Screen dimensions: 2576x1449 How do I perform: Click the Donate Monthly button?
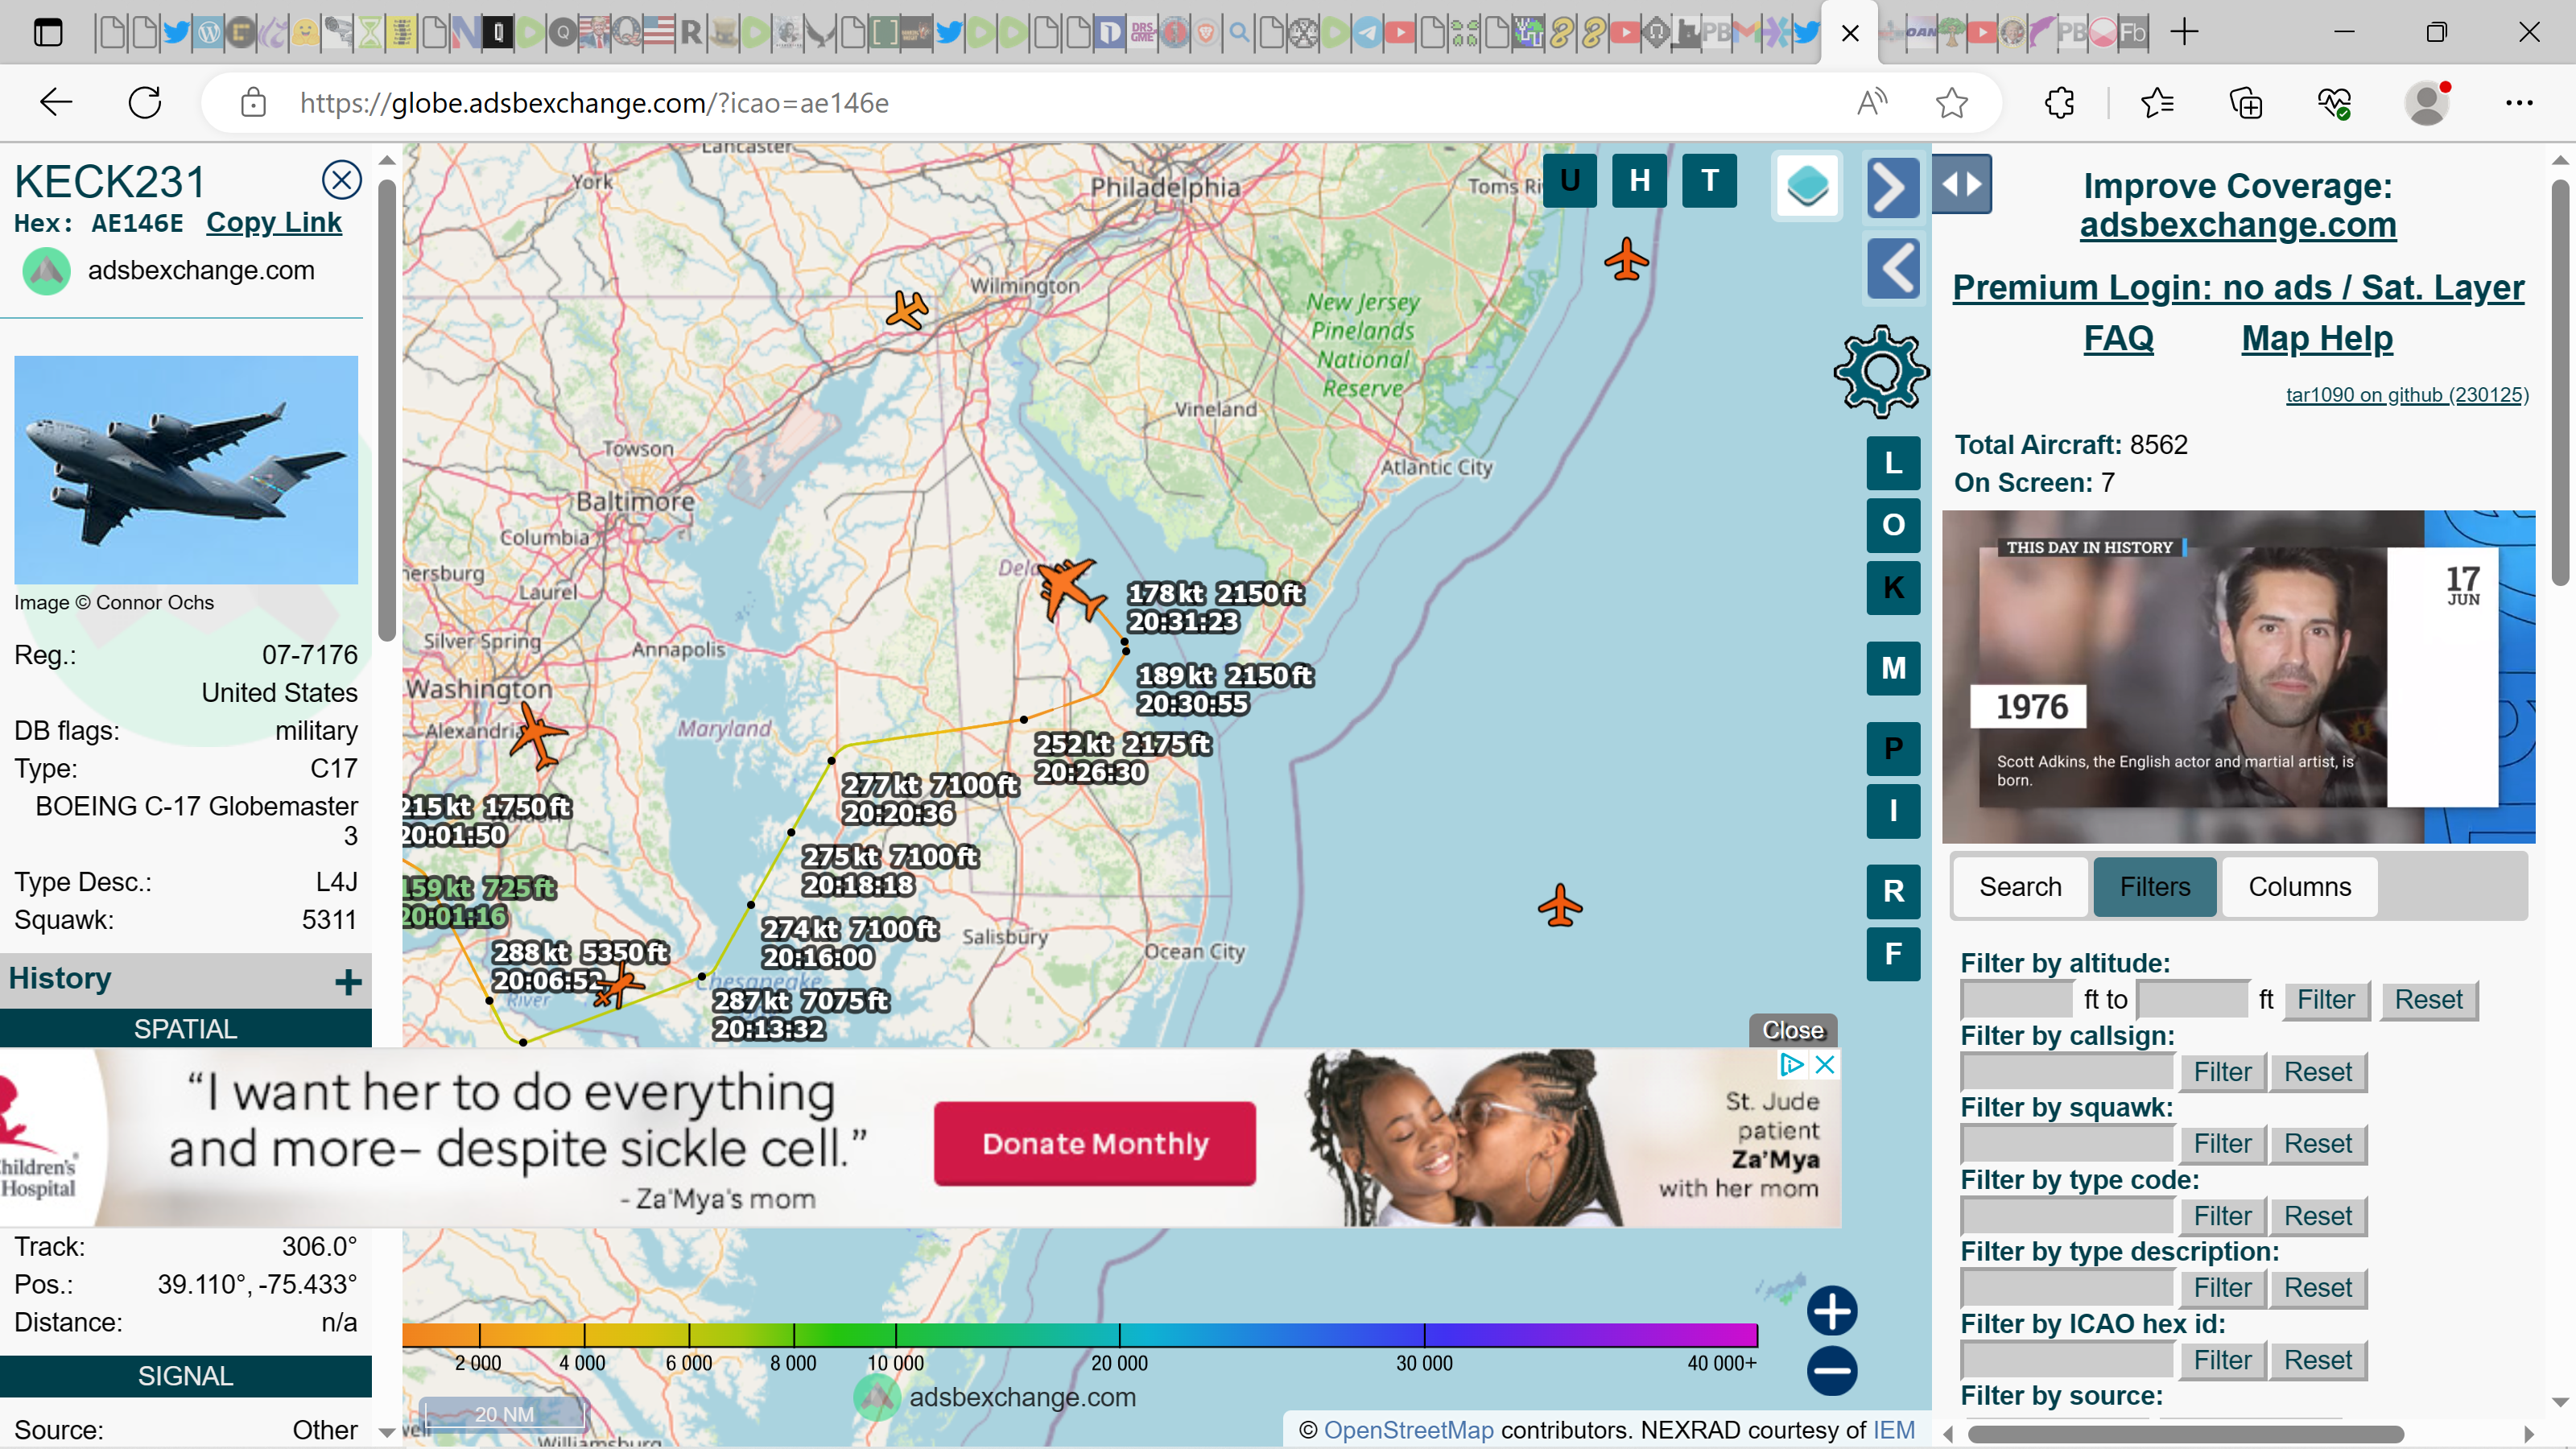click(x=1095, y=1144)
